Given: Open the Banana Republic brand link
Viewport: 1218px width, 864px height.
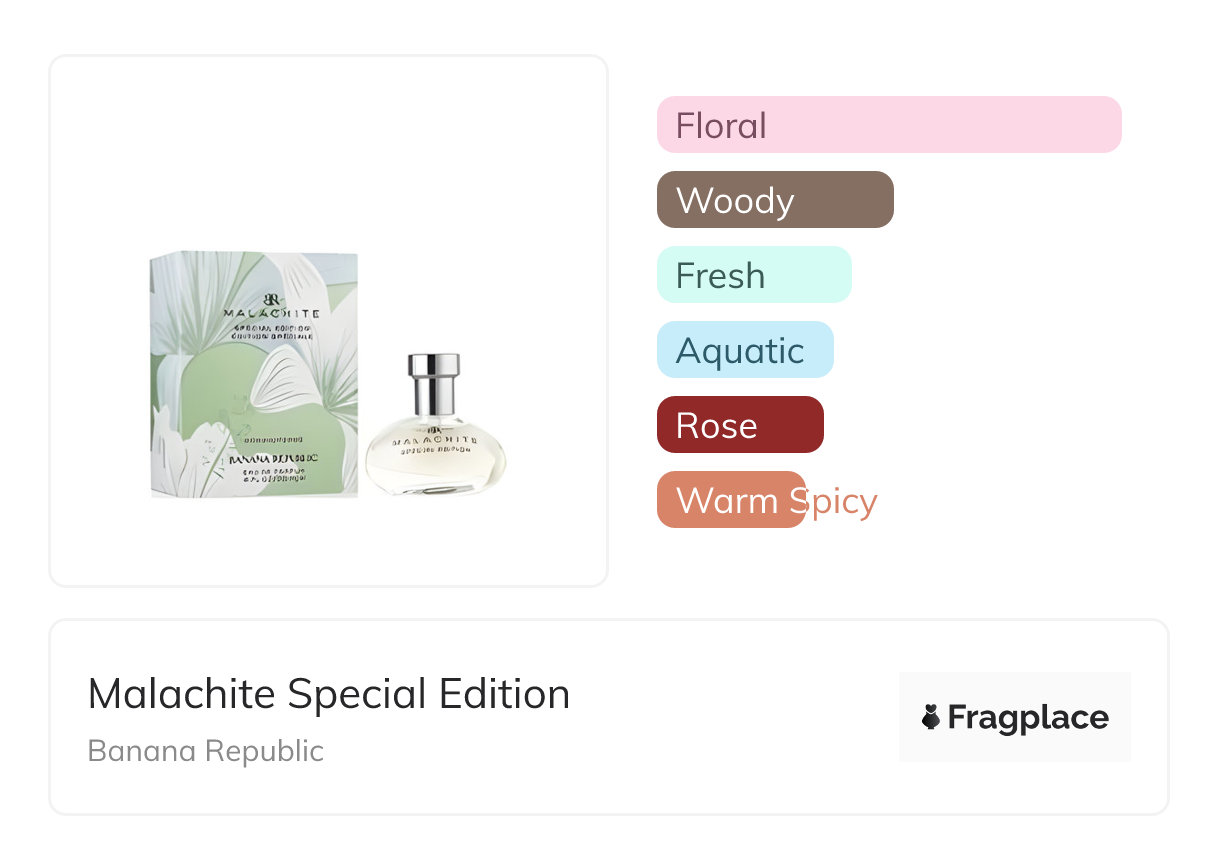Looking at the screenshot, I should [206, 750].
